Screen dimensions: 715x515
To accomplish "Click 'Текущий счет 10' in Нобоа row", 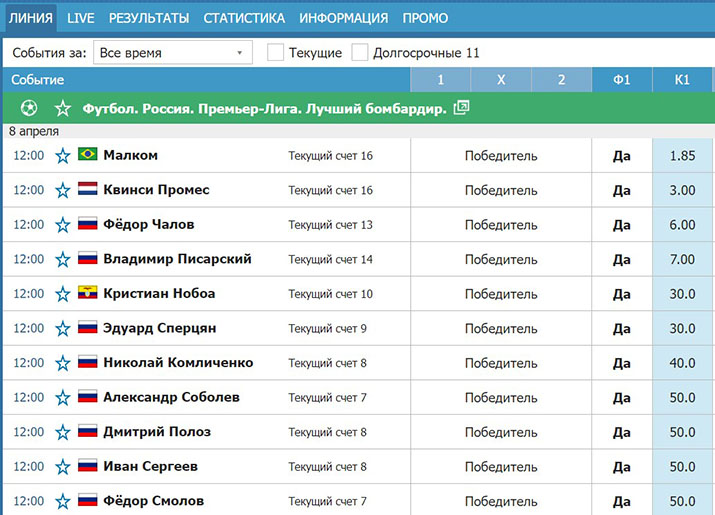I will click(331, 294).
